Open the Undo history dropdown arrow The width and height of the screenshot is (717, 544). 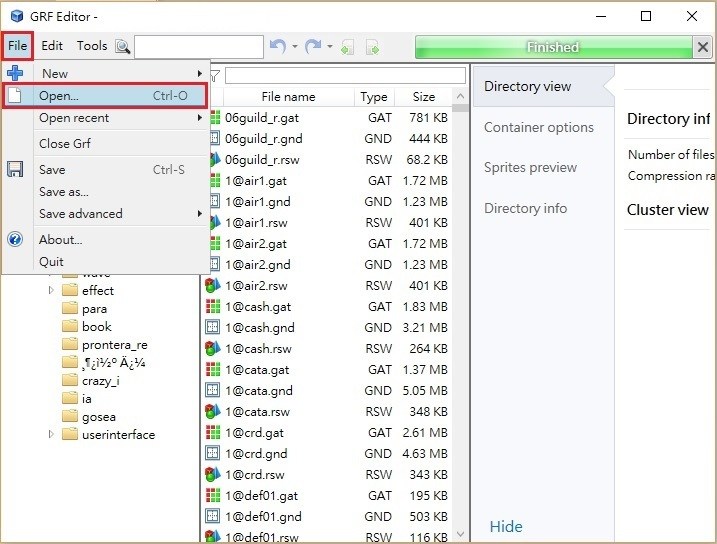[295, 46]
